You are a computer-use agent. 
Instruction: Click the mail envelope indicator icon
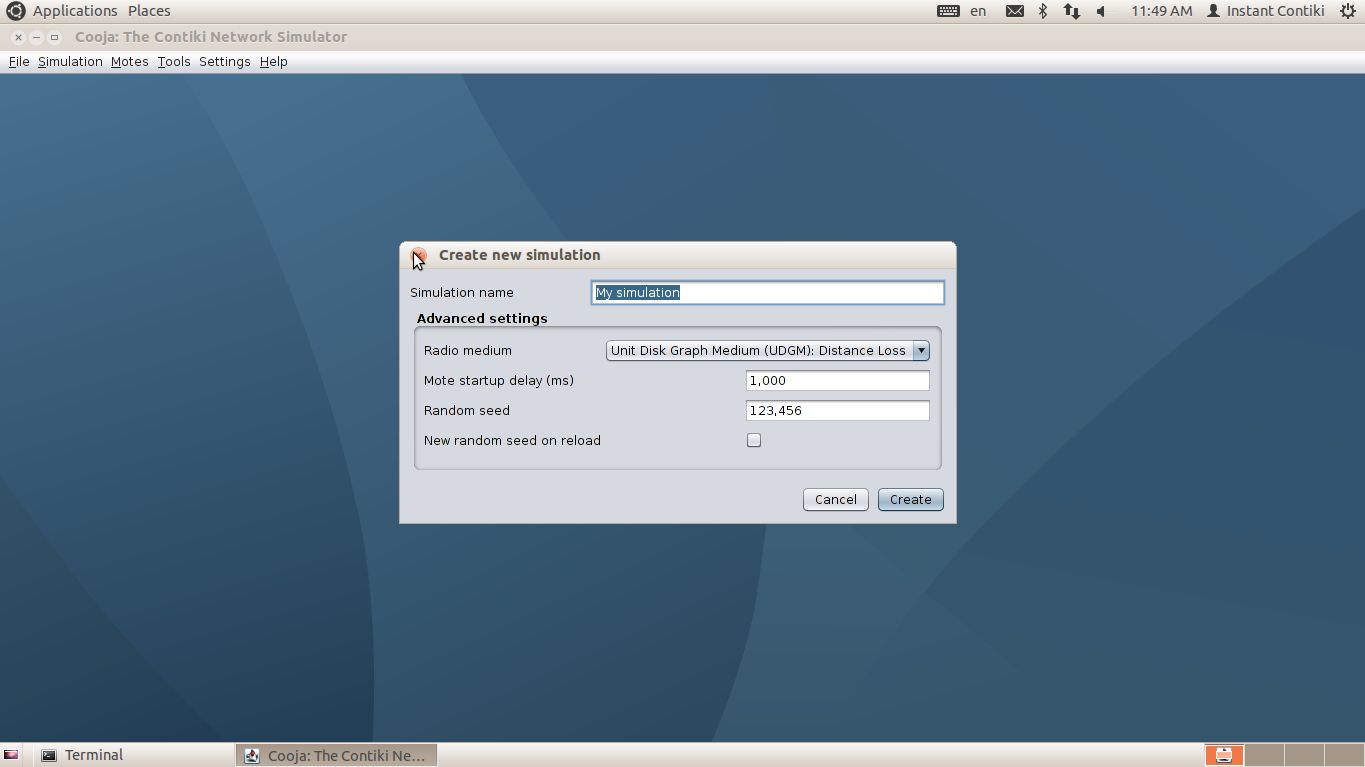coord(1014,11)
